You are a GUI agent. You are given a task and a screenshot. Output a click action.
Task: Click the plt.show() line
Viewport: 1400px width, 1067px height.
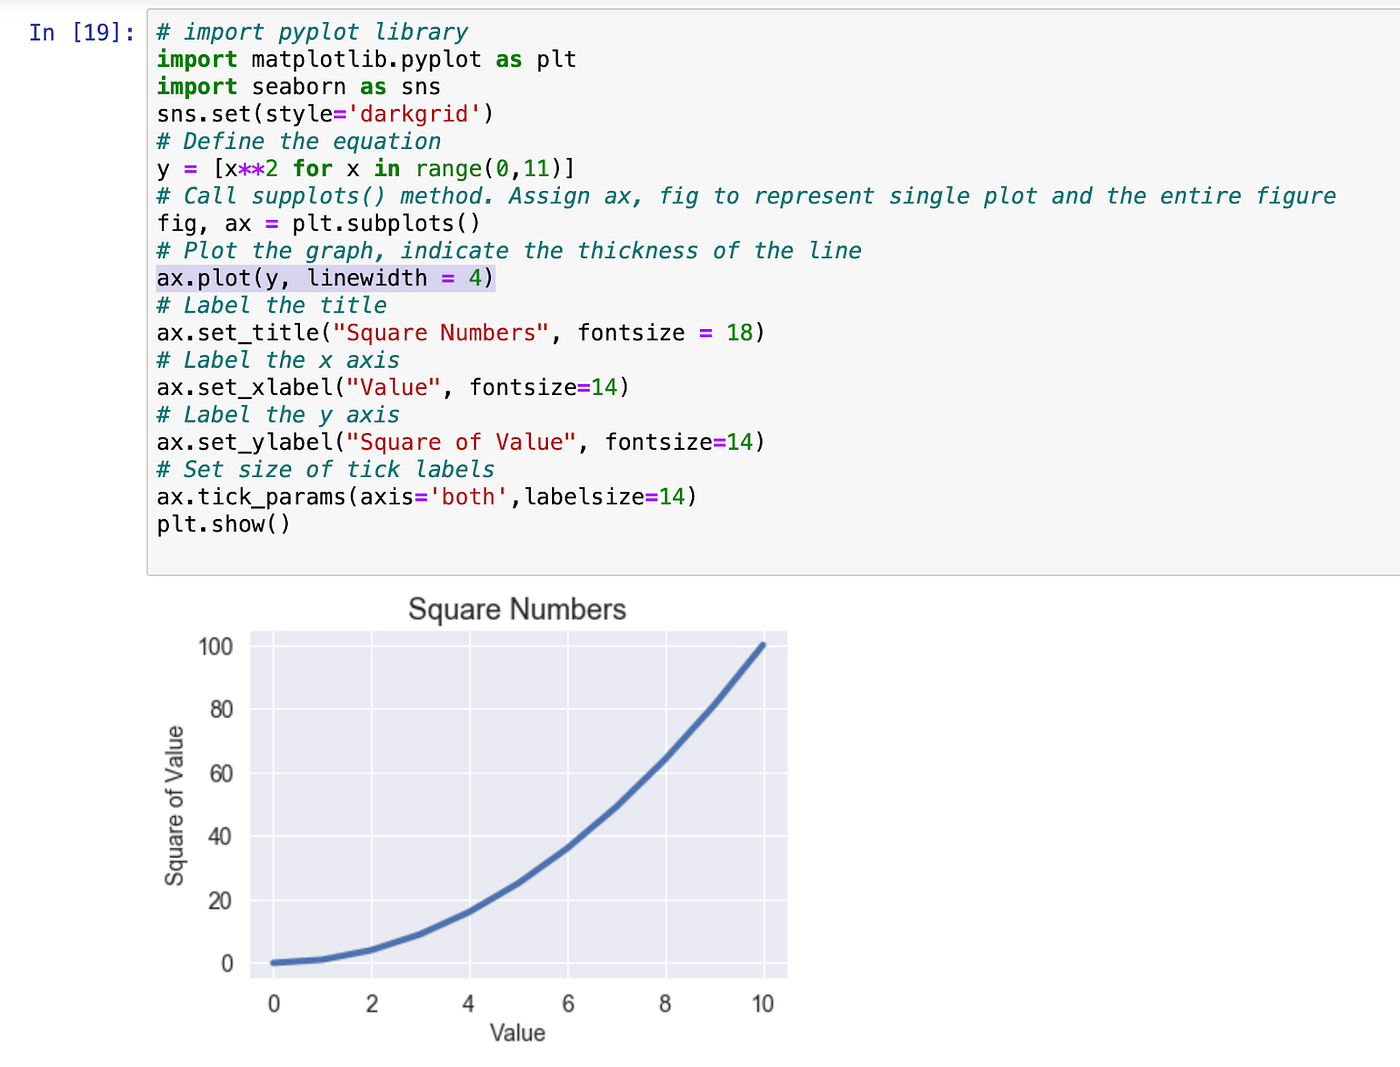click(x=222, y=523)
